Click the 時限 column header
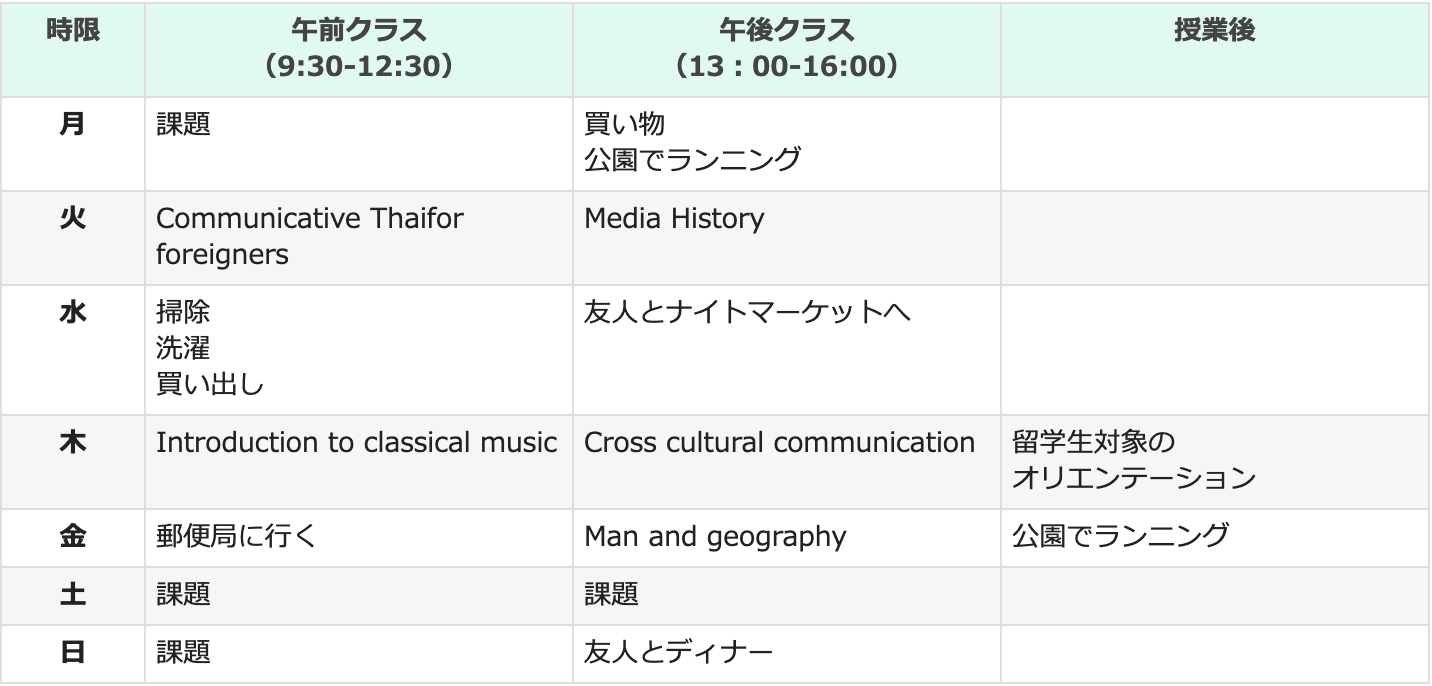 [x=73, y=48]
